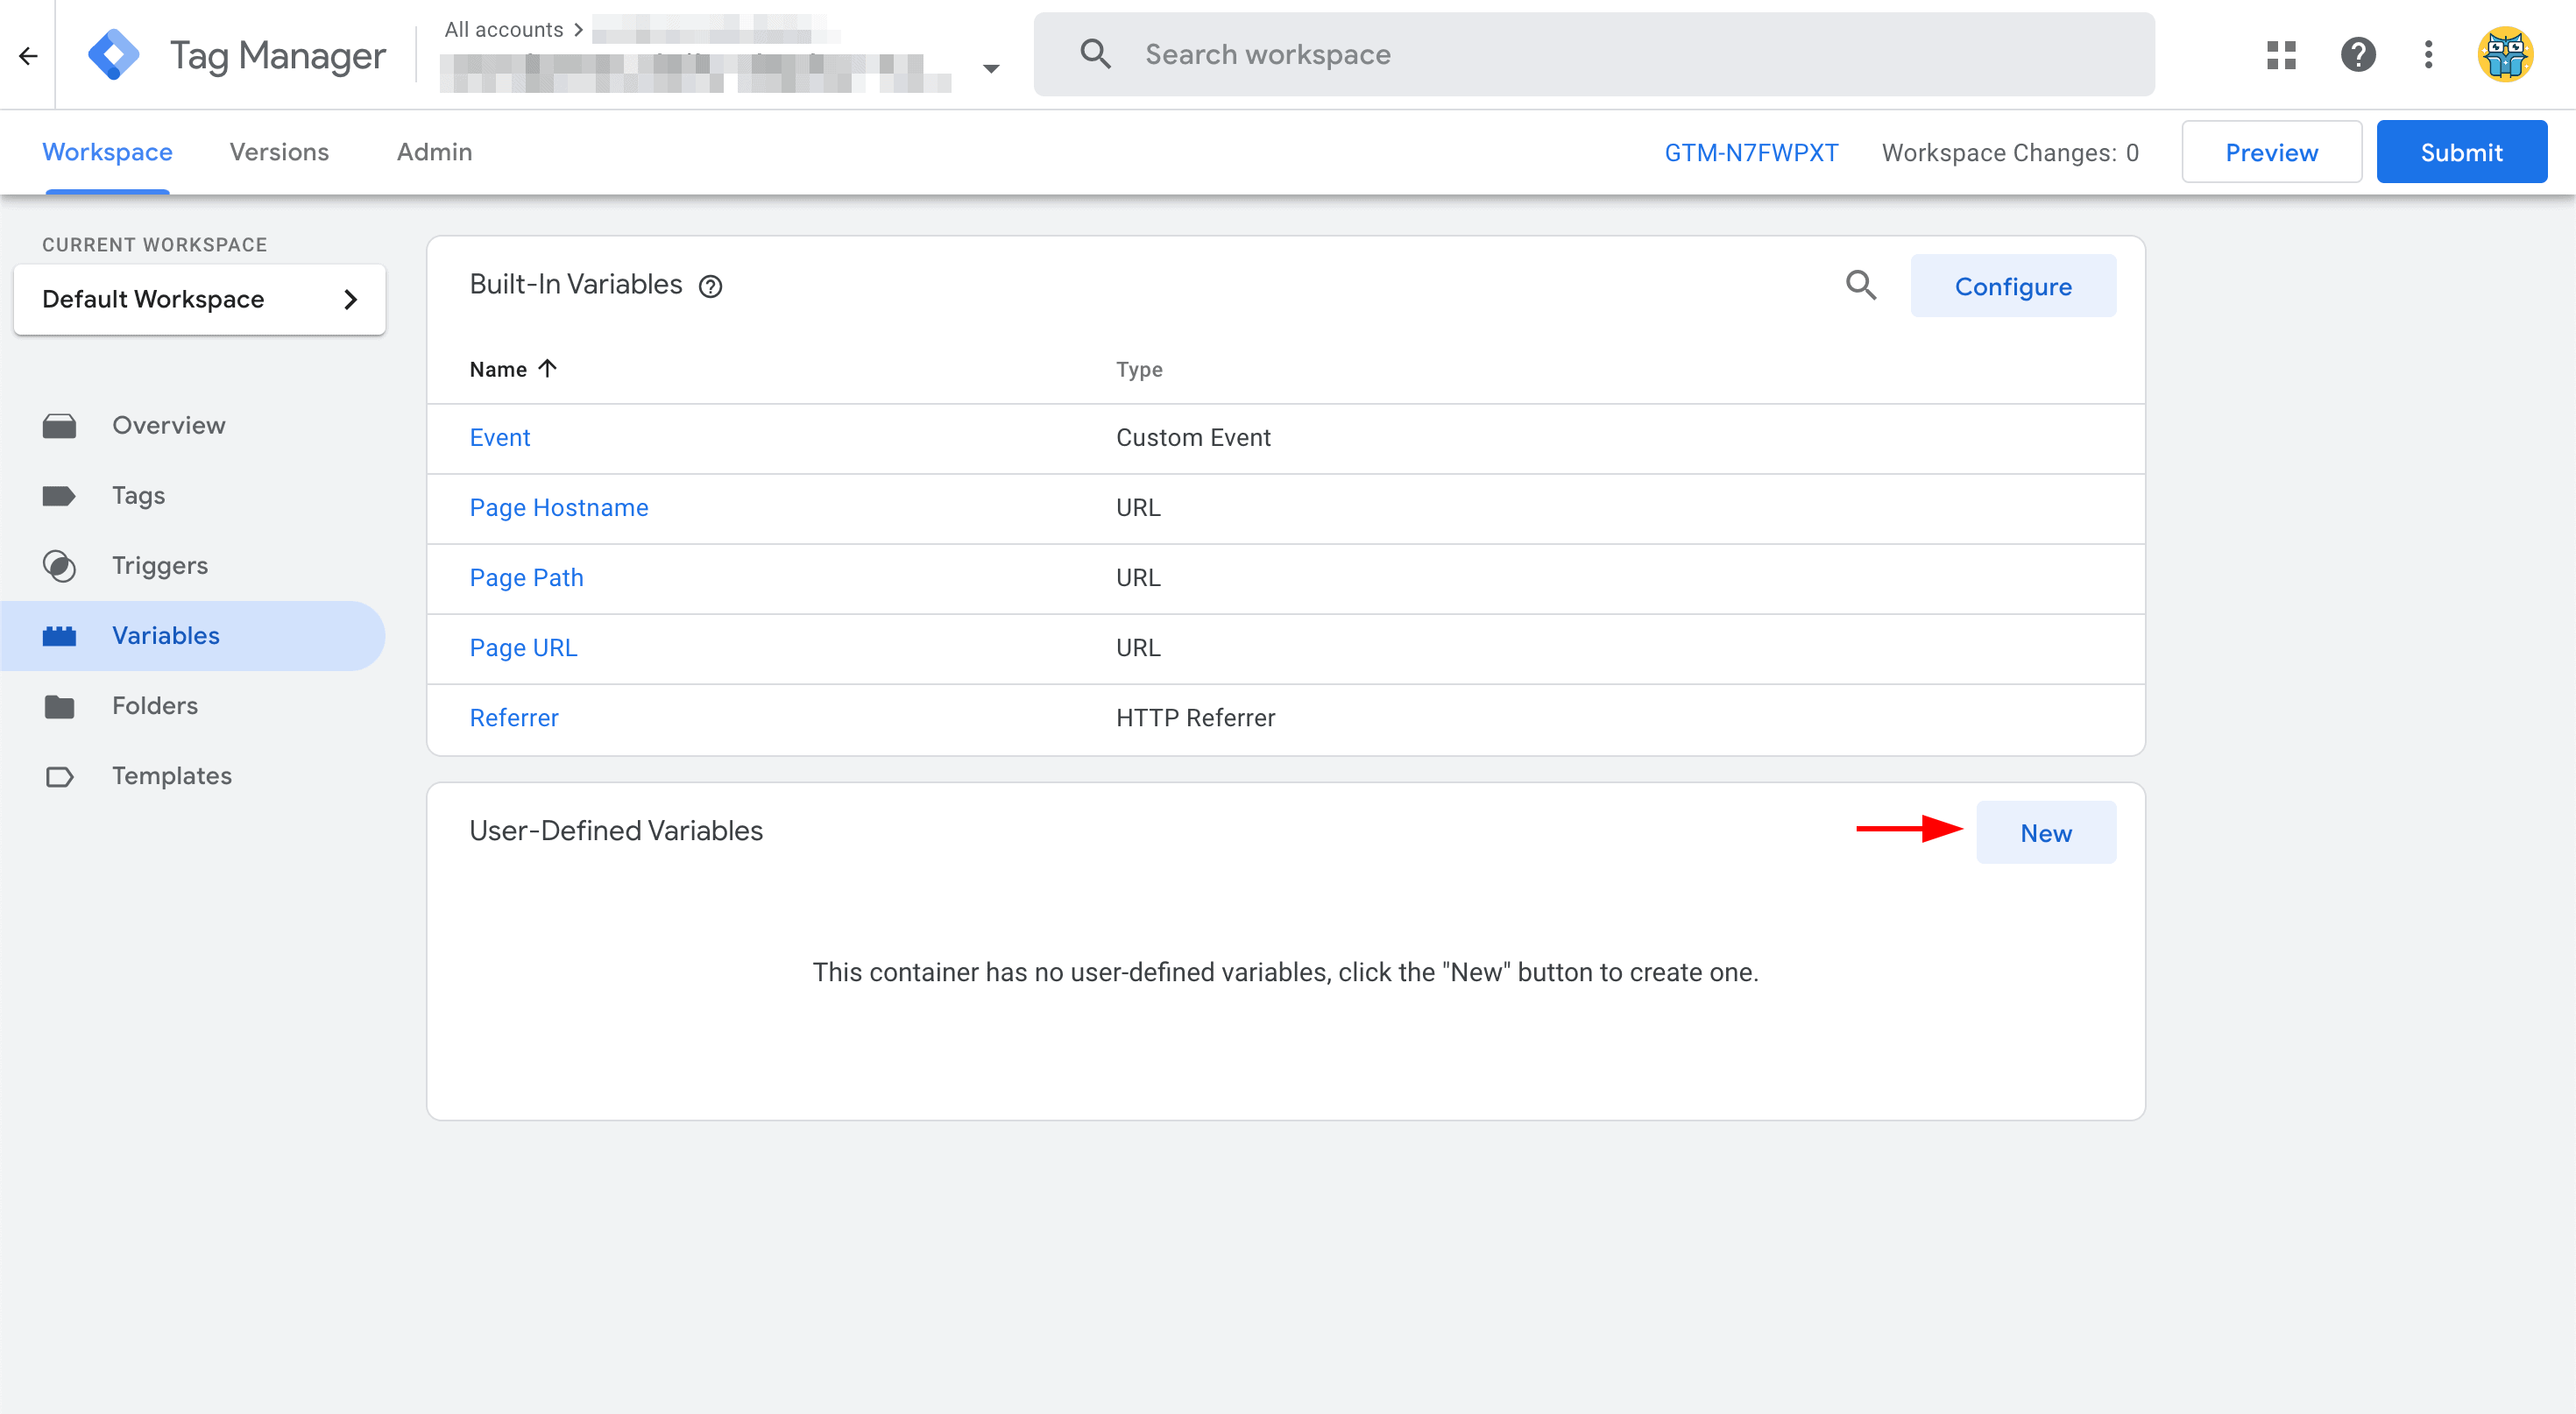Open the Page Hostname variable link

click(x=559, y=508)
